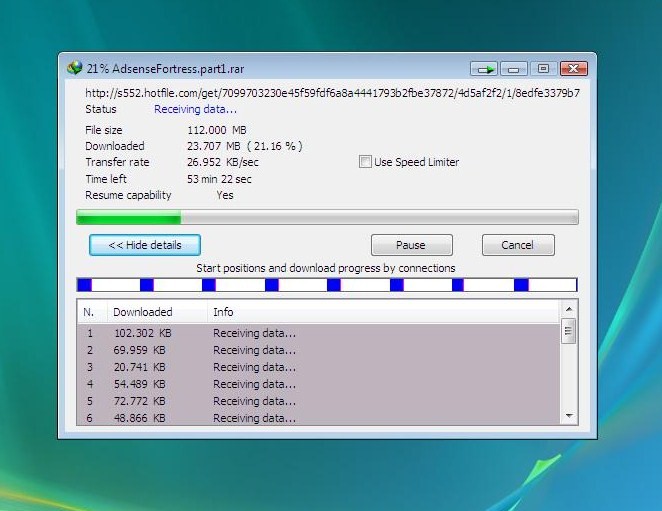This screenshot has width=662, height=511.
Task: Click Start positions and download progress label
Action: (326, 268)
